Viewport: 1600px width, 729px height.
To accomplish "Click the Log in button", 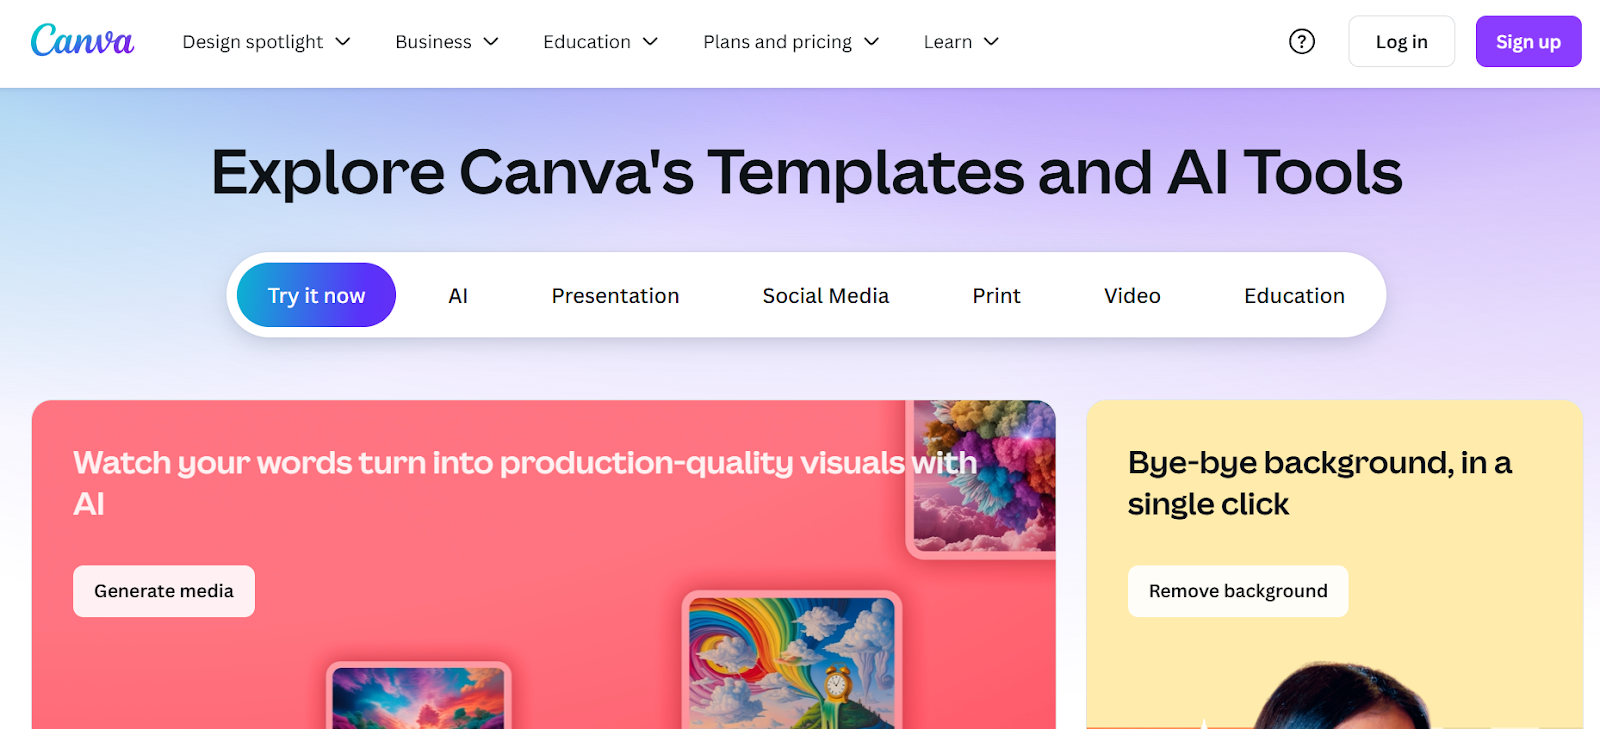I will pos(1401,41).
